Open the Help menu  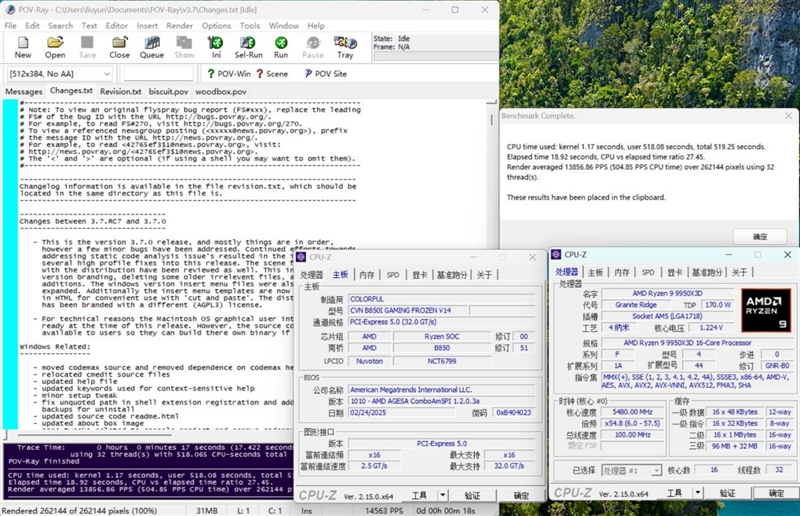[x=316, y=26]
